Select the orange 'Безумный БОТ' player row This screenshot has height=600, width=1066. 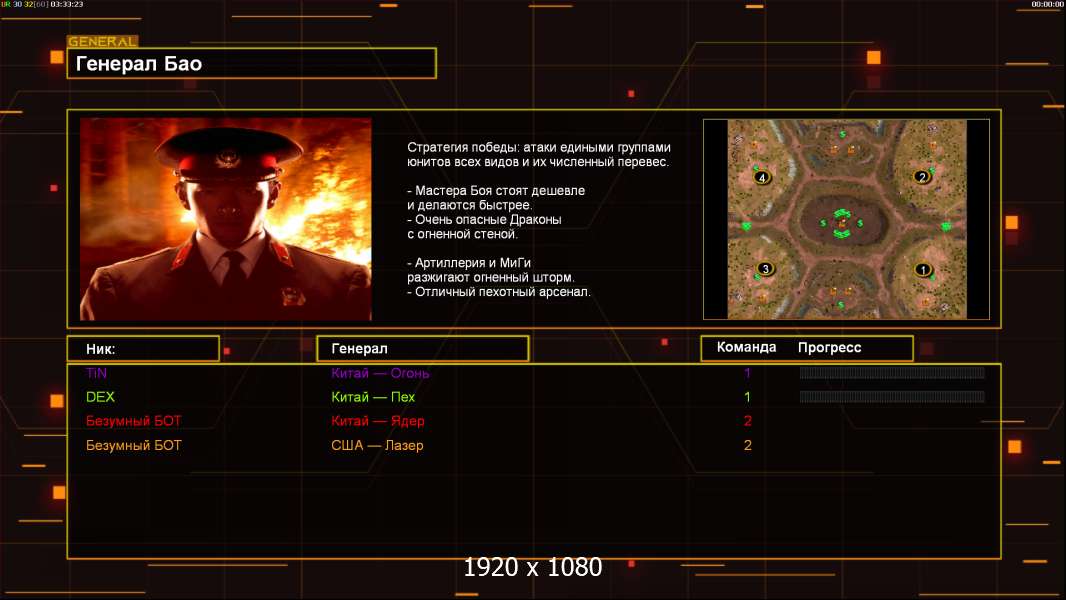click(133, 446)
